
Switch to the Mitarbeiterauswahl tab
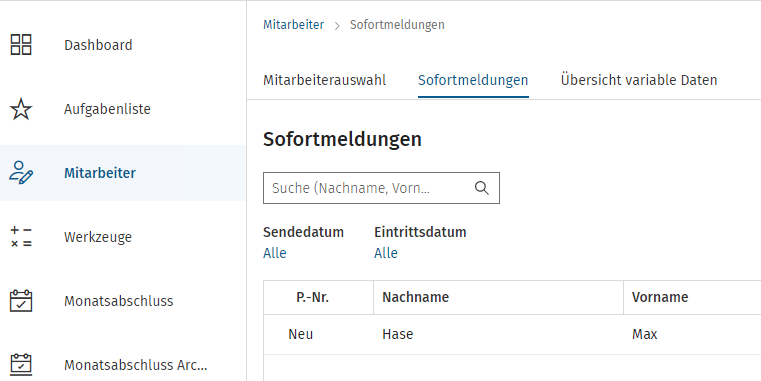click(324, 80)
